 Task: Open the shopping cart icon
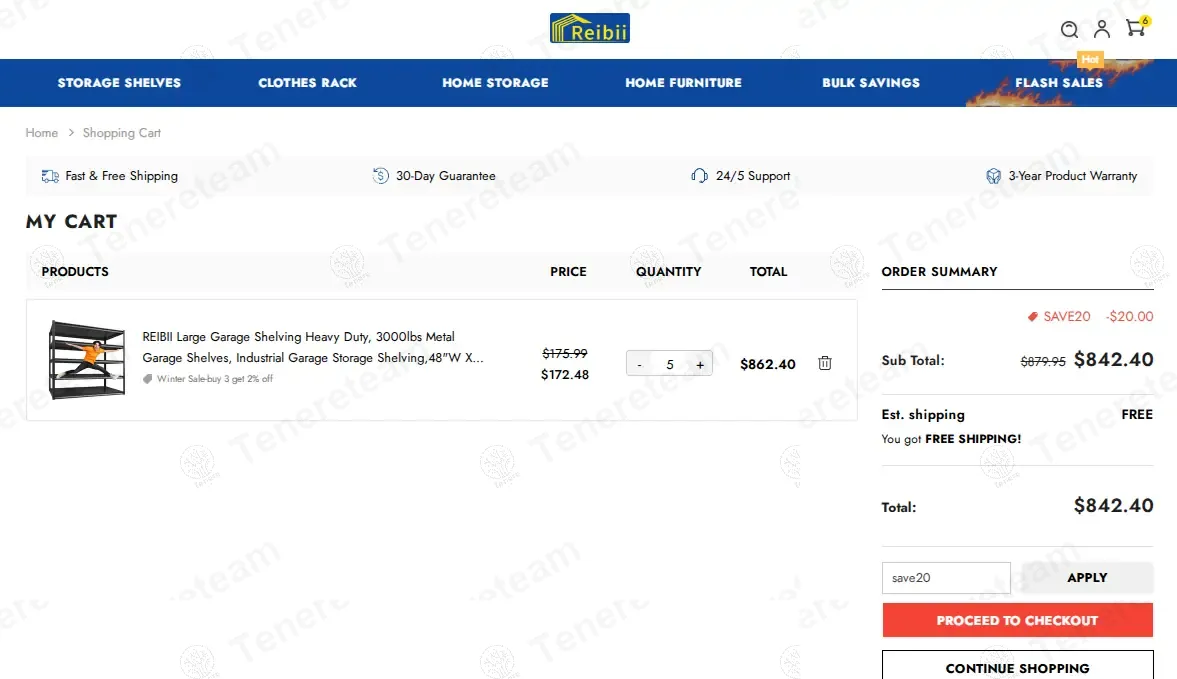[x=1135, y=28]
